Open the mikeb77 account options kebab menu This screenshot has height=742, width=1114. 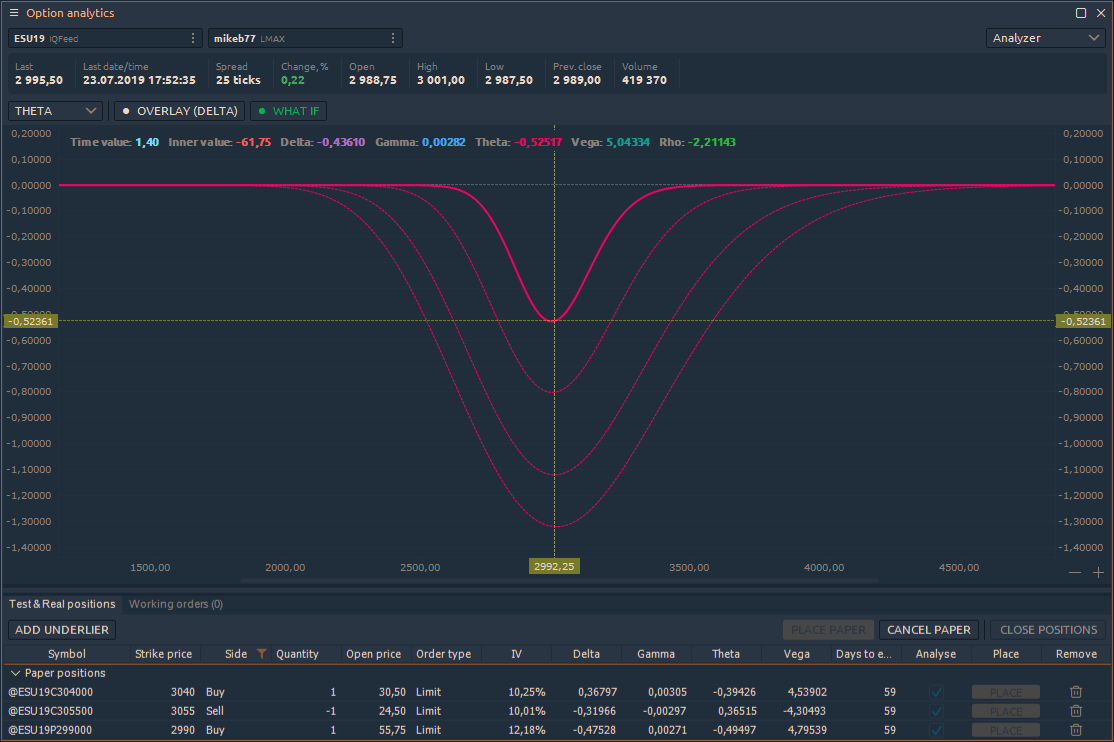tap(393, 38)
